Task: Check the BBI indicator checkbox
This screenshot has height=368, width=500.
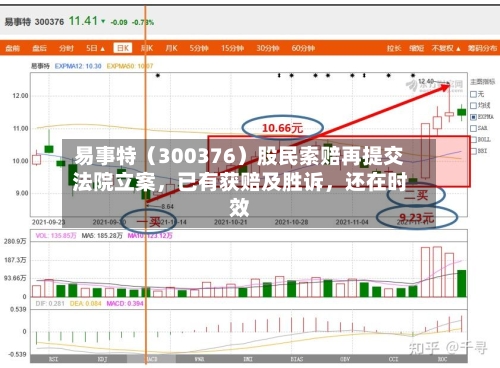Action: pyautogui.click(x=473, y=151)
